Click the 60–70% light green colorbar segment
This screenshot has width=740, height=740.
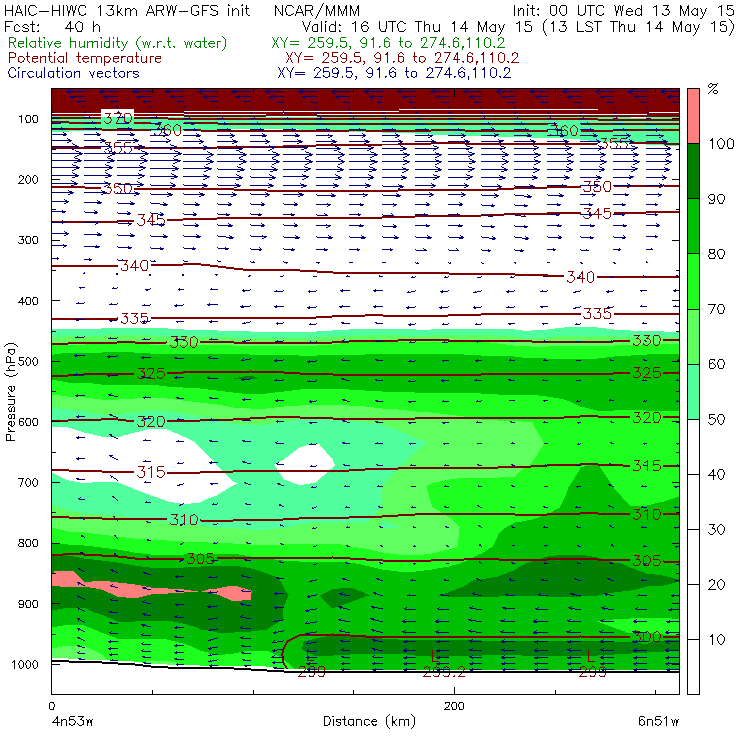[693, 336]
